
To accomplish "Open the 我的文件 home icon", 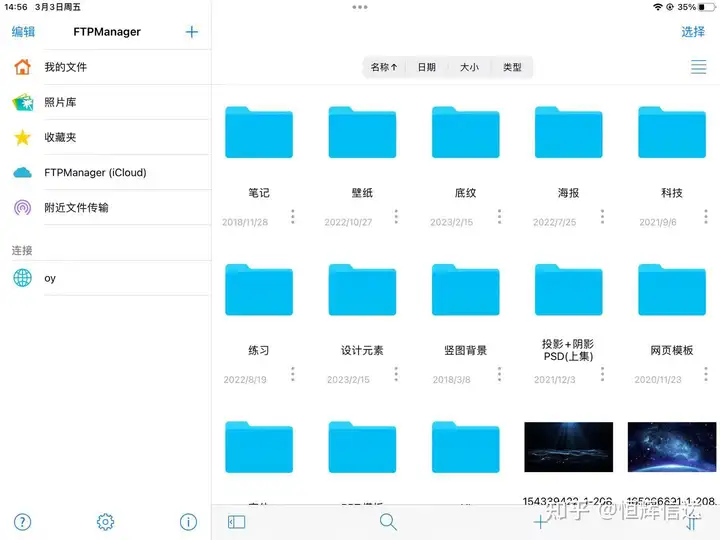I will tap(22, 67).
